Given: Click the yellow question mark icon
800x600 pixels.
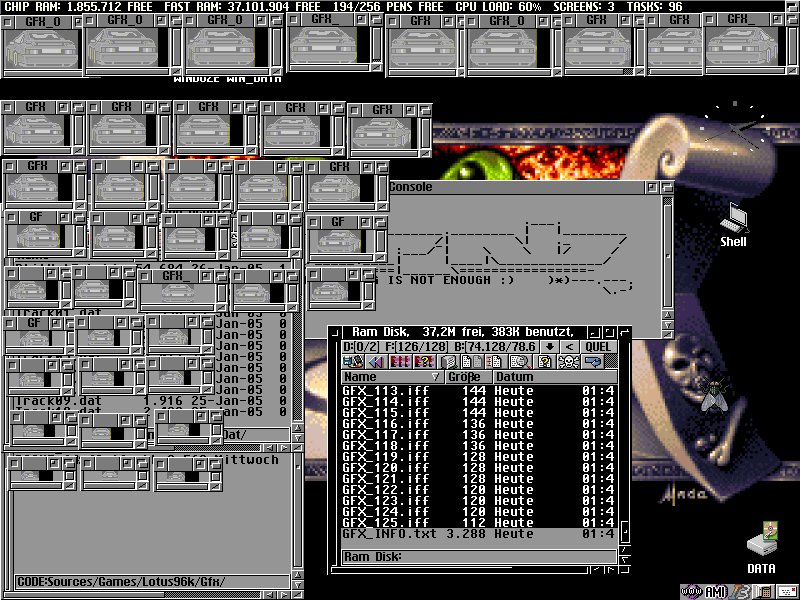Looking at the screenshot, I should point(544,362).
